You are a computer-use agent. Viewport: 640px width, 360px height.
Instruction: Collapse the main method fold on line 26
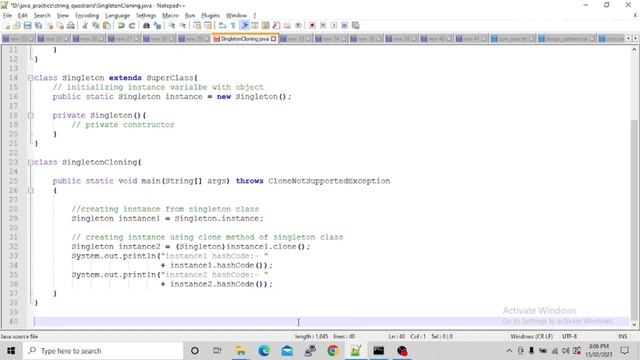(30, 190)
